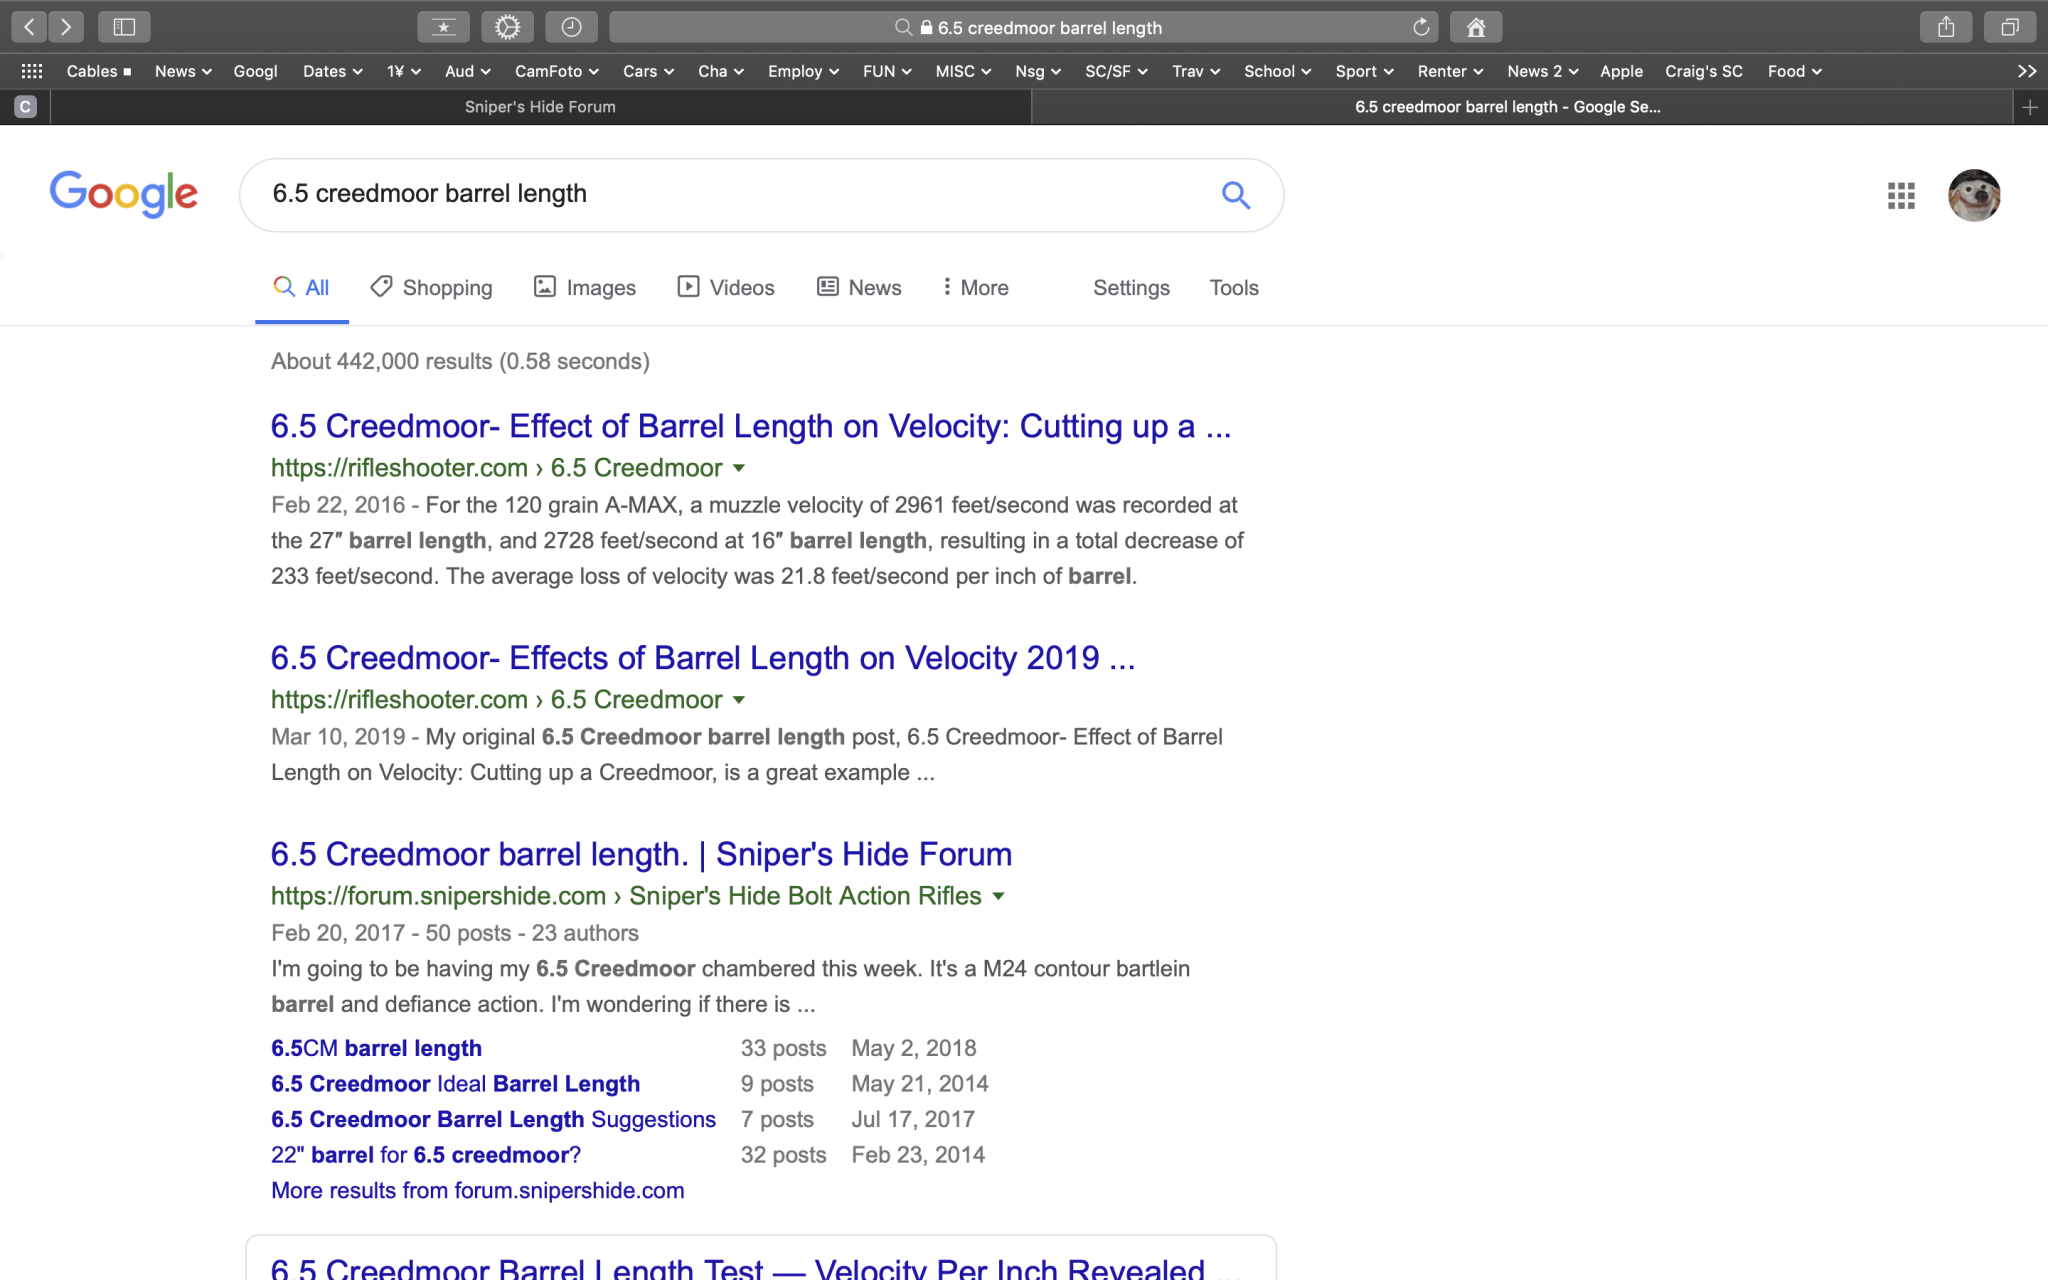Open the Velocity 2019 result link

pos(703,658)
